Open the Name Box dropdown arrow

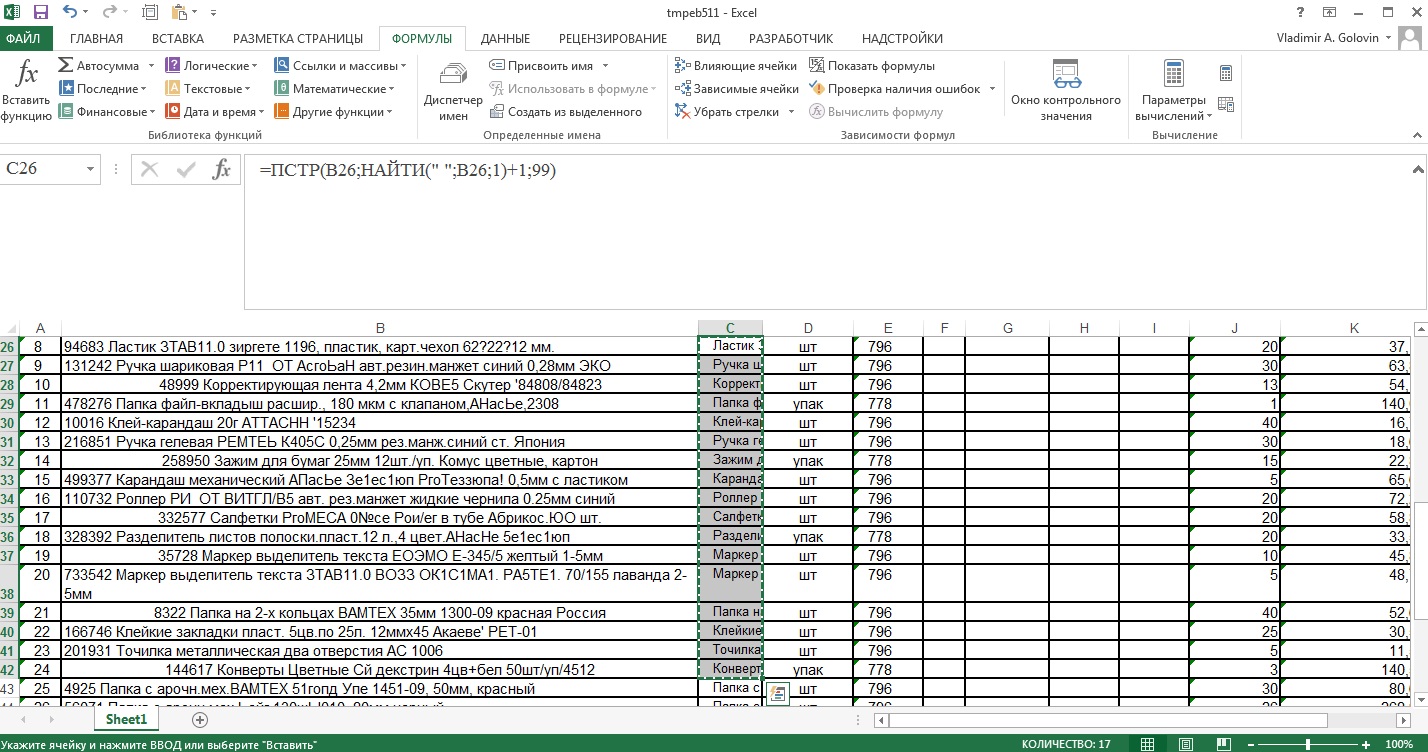[x=91, y=169]
